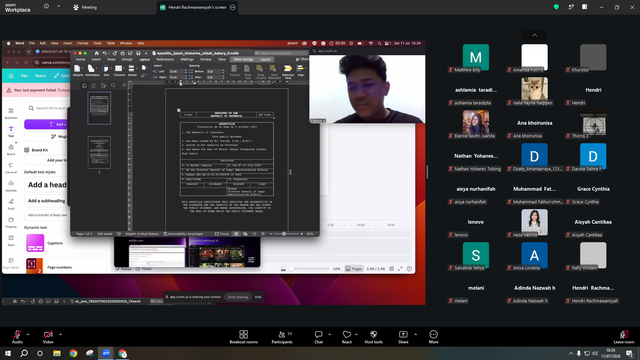Screen dimensions: 640x360
Task: Open Host tools
Action: (x=373, y=337)
